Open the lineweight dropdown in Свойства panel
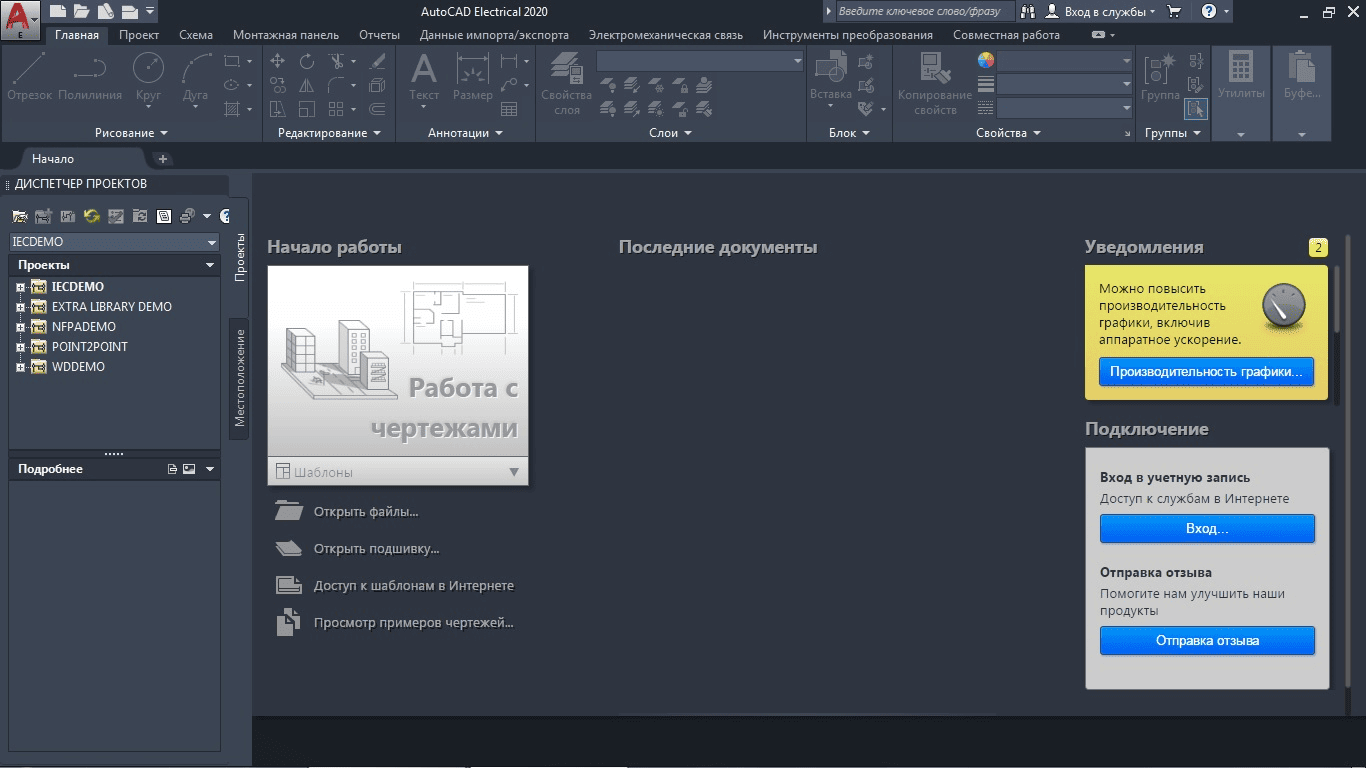The height and width of the screenshot is (768, 1366). 1064,85
